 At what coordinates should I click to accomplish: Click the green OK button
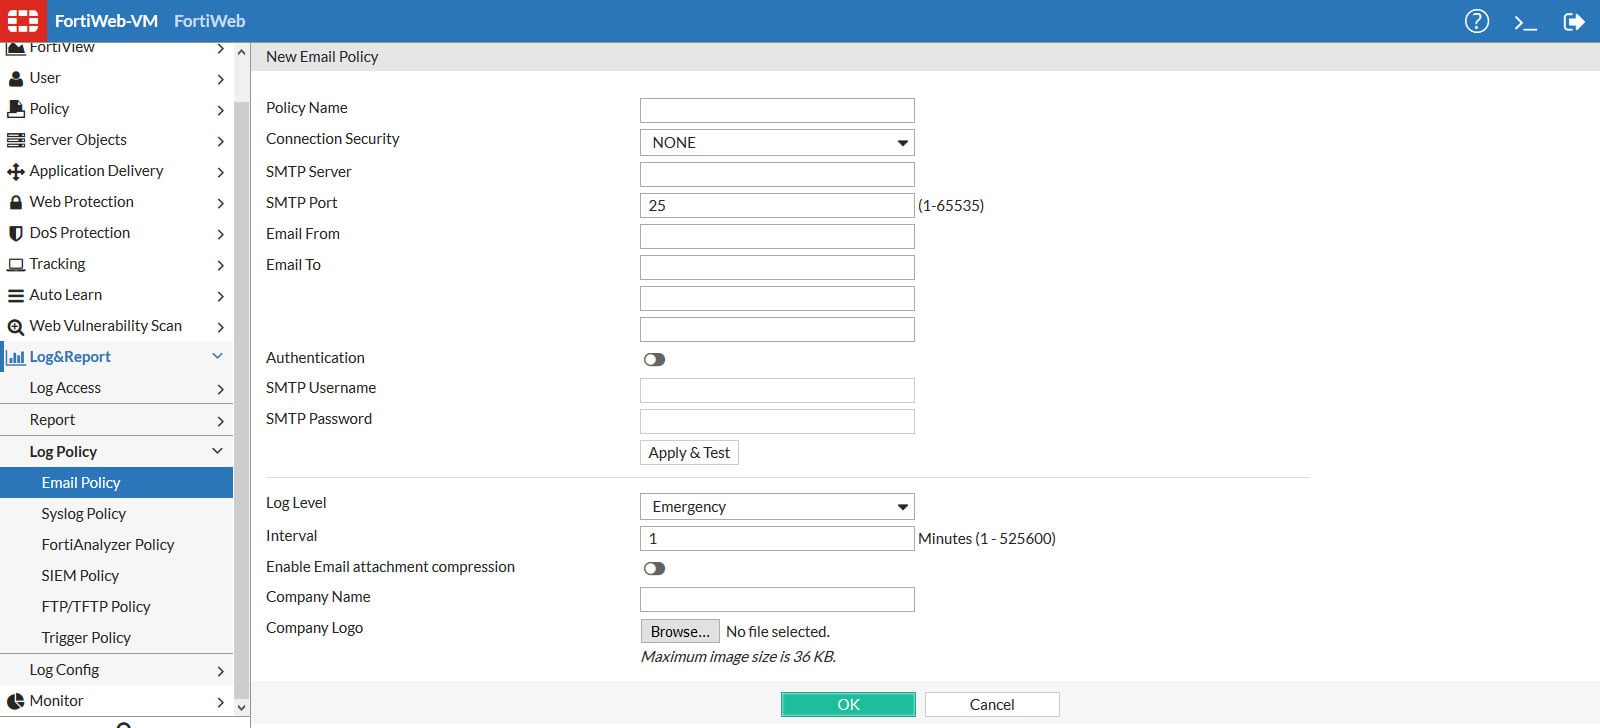click(848, 705)
